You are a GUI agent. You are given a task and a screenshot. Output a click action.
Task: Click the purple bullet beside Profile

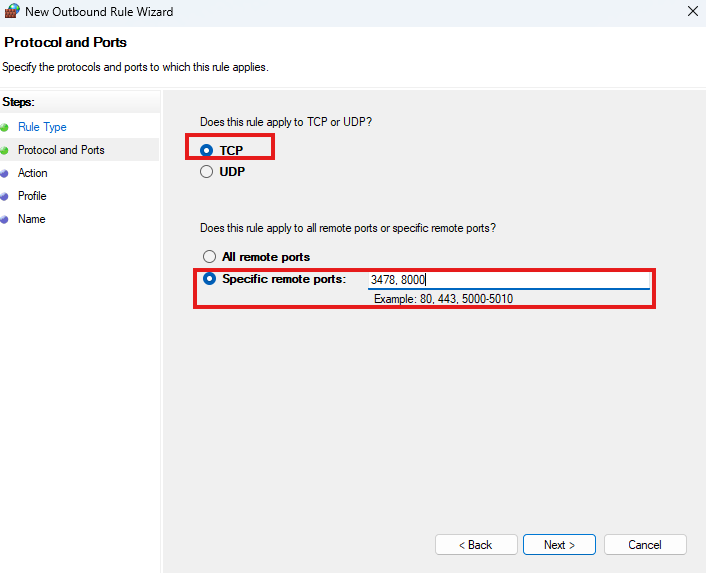pyautogui.click(x=5, y=196)
